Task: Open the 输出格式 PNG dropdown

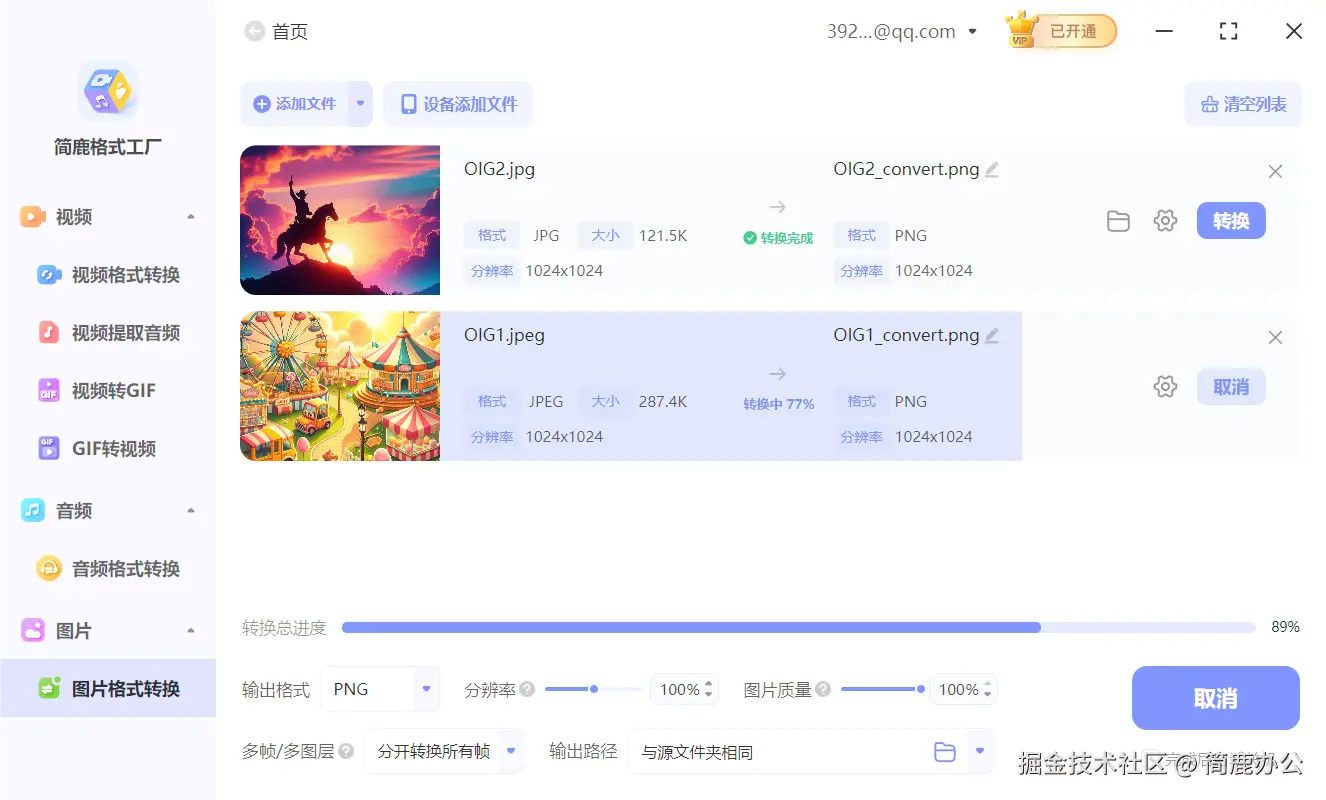Action: pyautogui.click(x=380, y=689)
